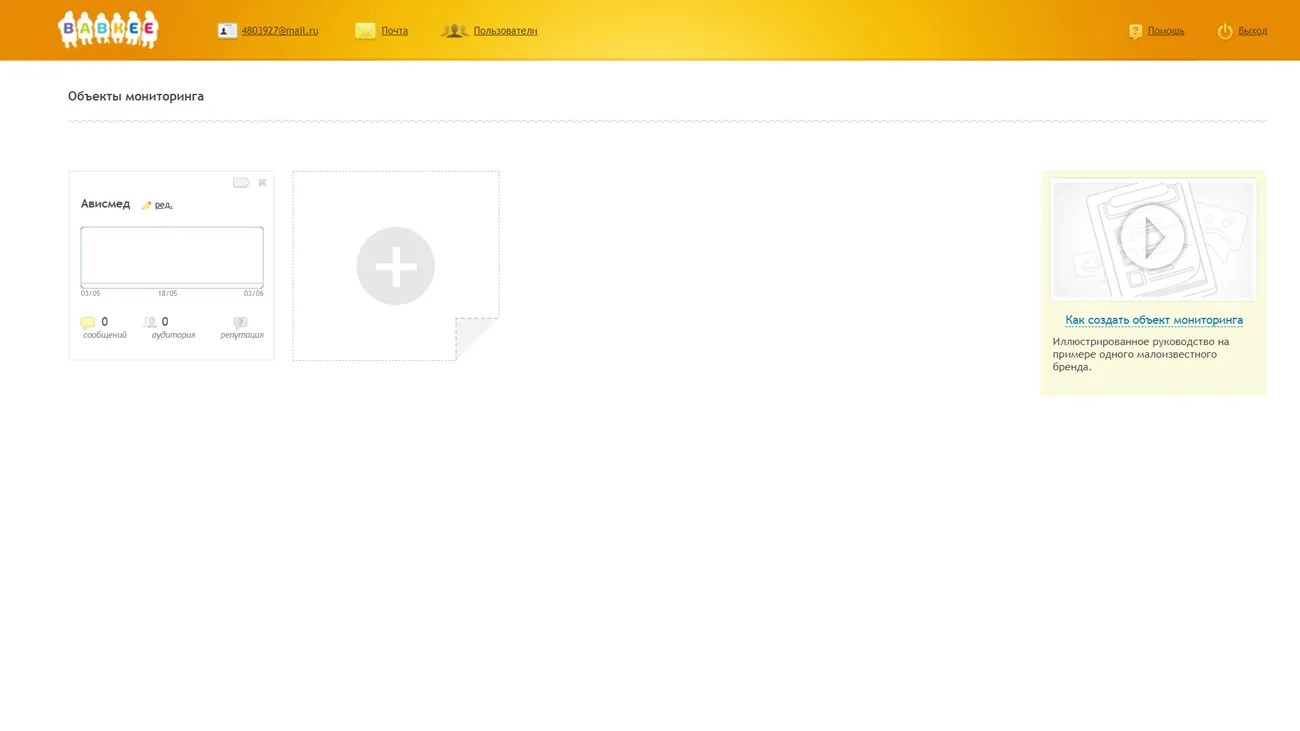This screenshot has height=731, width=1300.
Task: Open the Помощь link
Action: (1165, 31)
